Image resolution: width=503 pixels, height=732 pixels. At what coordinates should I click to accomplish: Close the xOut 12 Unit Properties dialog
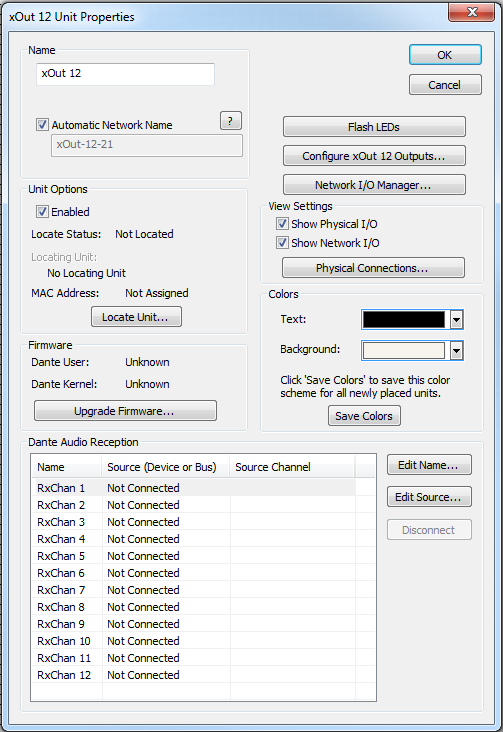(471, 12)
